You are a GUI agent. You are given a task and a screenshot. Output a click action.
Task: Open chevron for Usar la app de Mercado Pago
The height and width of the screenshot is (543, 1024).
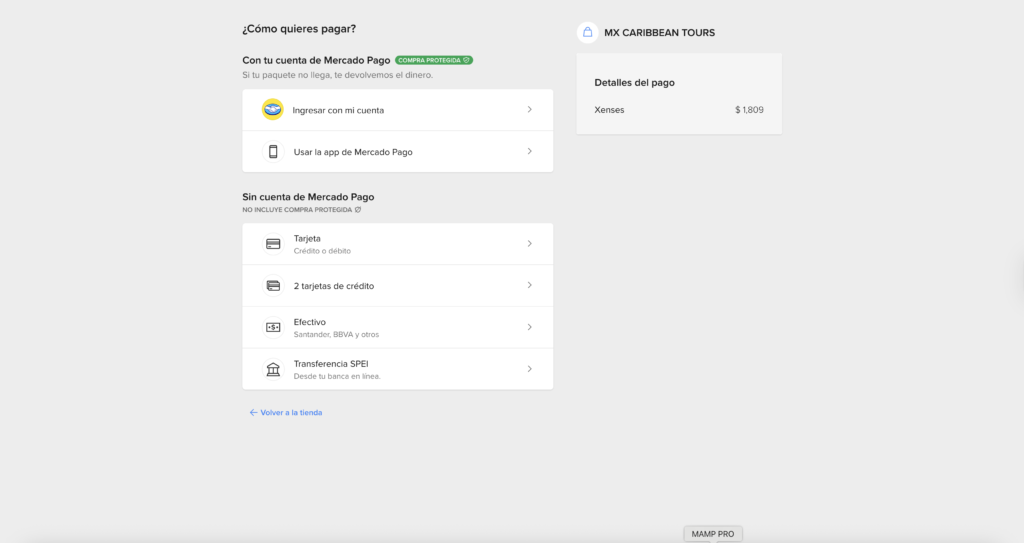(x=529, y=152)
